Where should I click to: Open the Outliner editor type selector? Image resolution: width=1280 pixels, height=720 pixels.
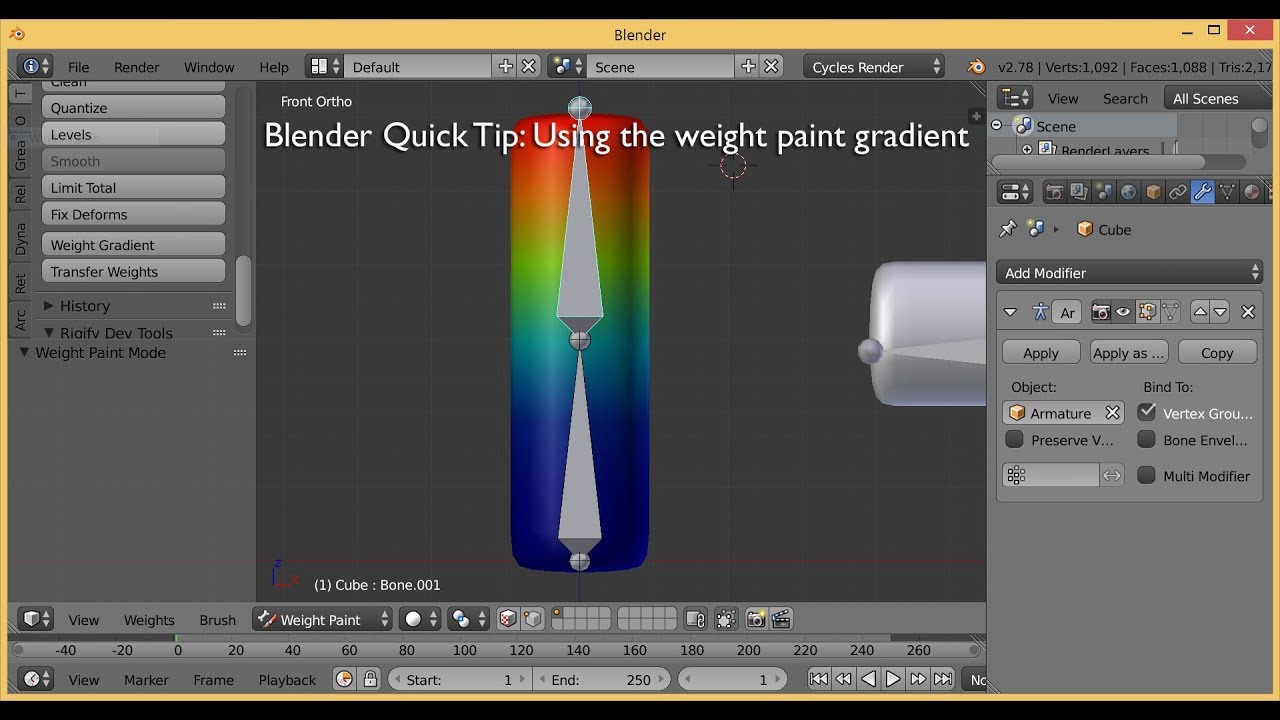pyautogui.click(x=1015, y=98)
